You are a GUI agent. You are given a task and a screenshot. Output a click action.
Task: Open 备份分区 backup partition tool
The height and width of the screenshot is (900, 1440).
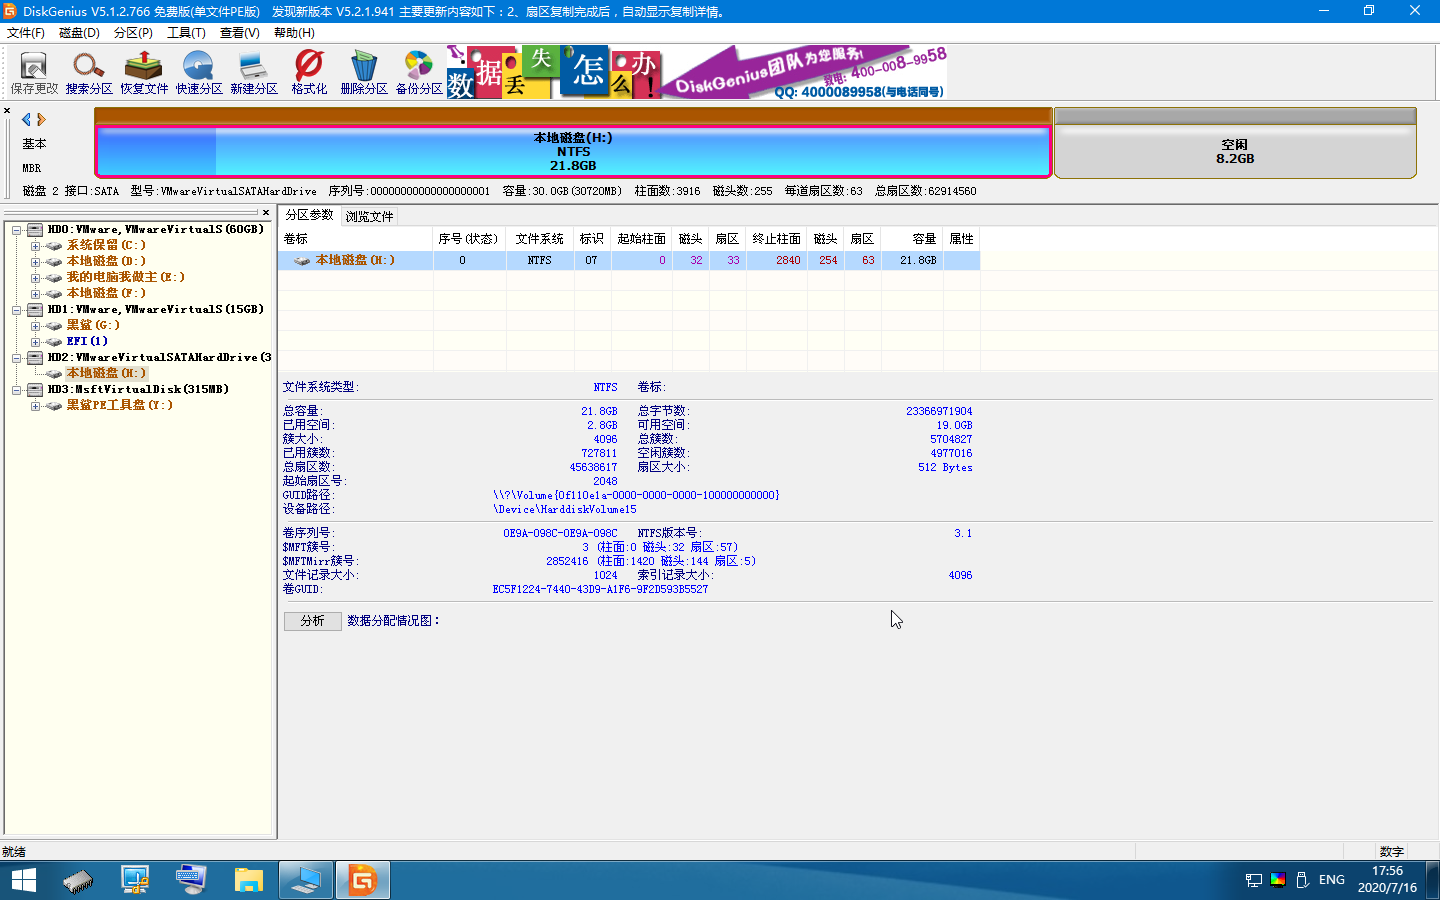click(419, 73)
